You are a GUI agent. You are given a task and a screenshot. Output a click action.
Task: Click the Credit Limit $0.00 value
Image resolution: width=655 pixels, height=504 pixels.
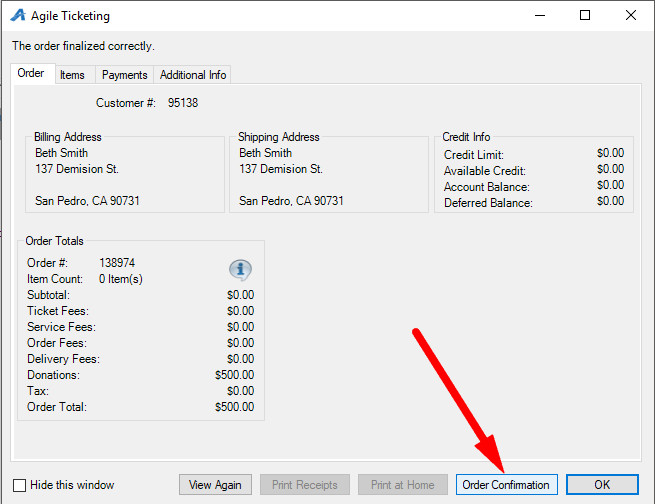(x=610, y=153)
